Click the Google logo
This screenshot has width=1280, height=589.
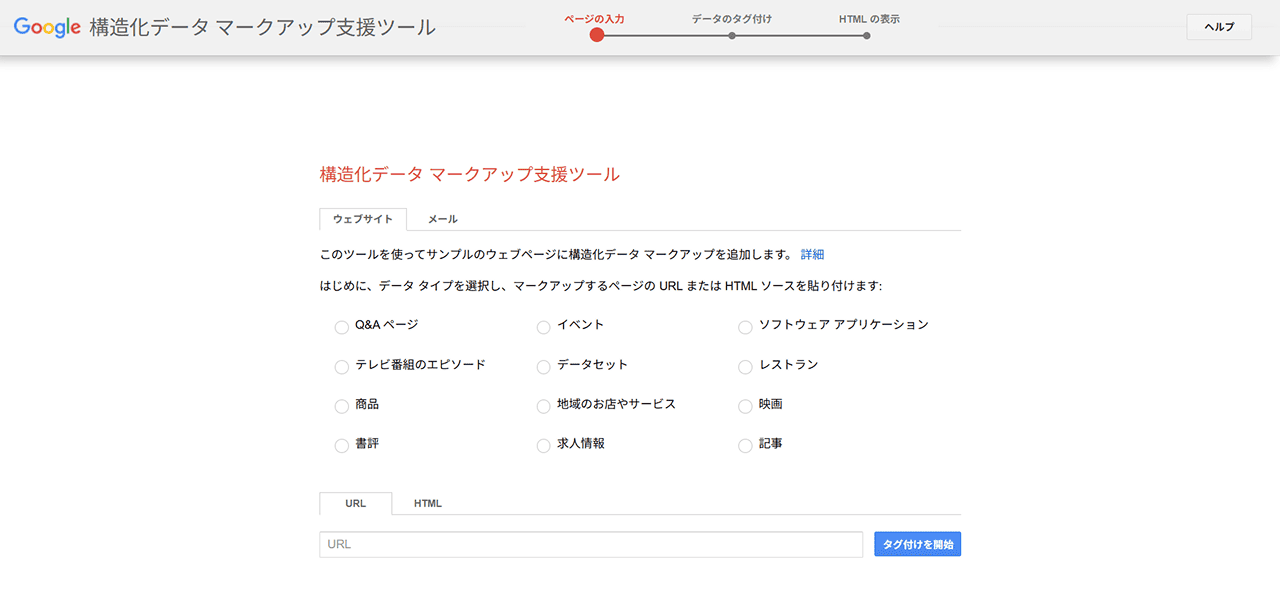click(47, 27)
